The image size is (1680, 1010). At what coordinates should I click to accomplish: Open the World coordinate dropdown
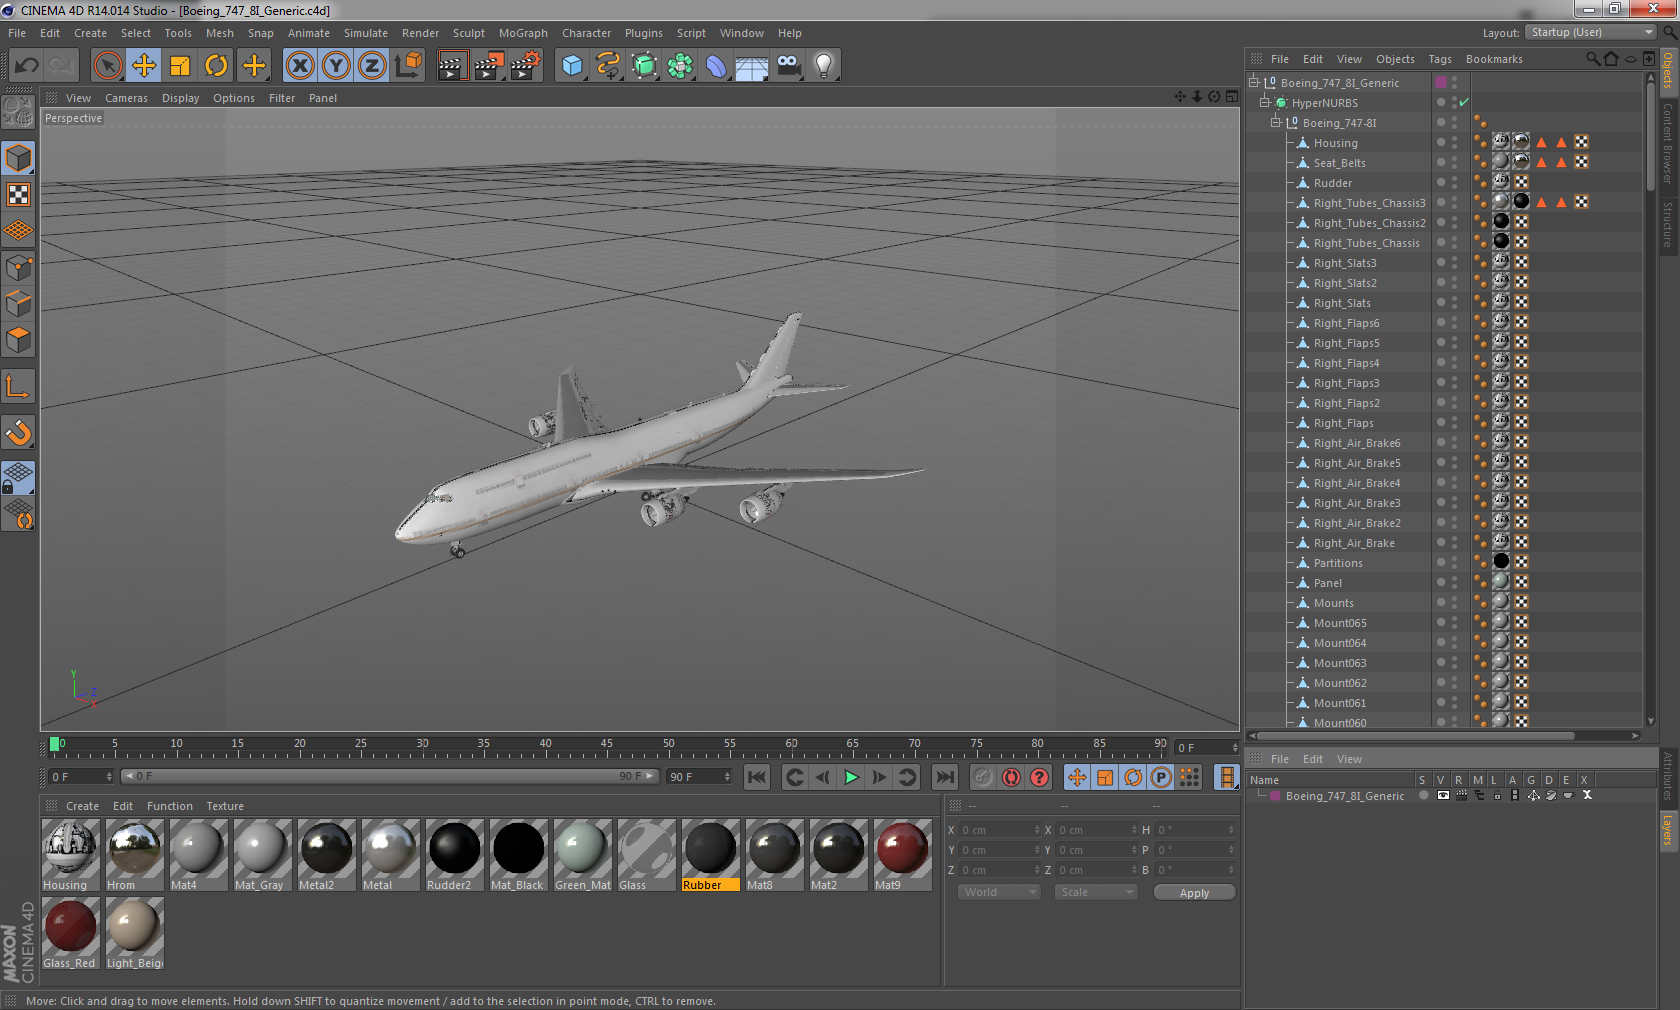999,892
